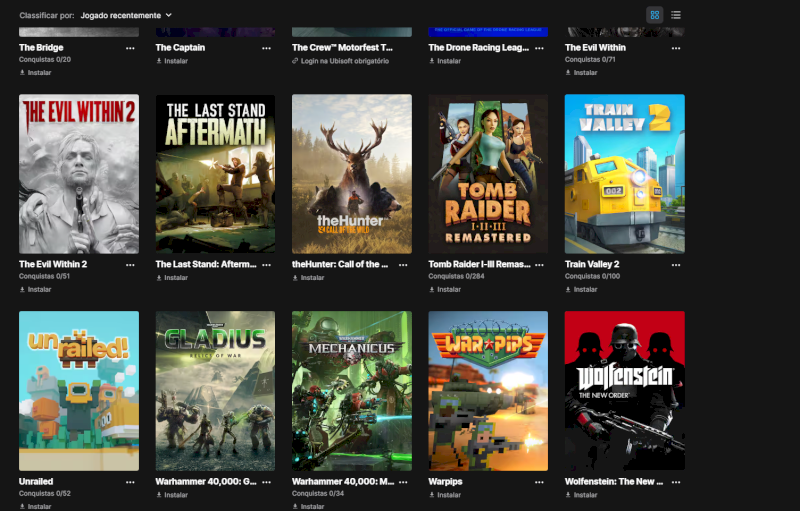Install The Drone Racing League
Screen dimensions: 800x511
445,61
